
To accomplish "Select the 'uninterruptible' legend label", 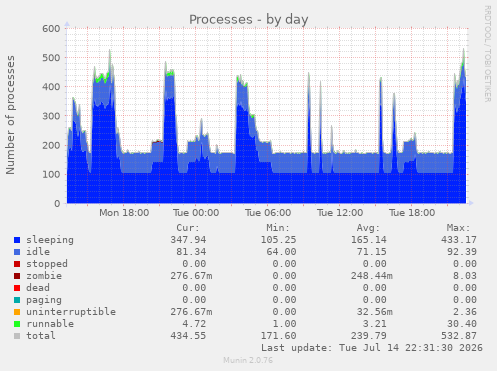I will (x=71, y=312).
